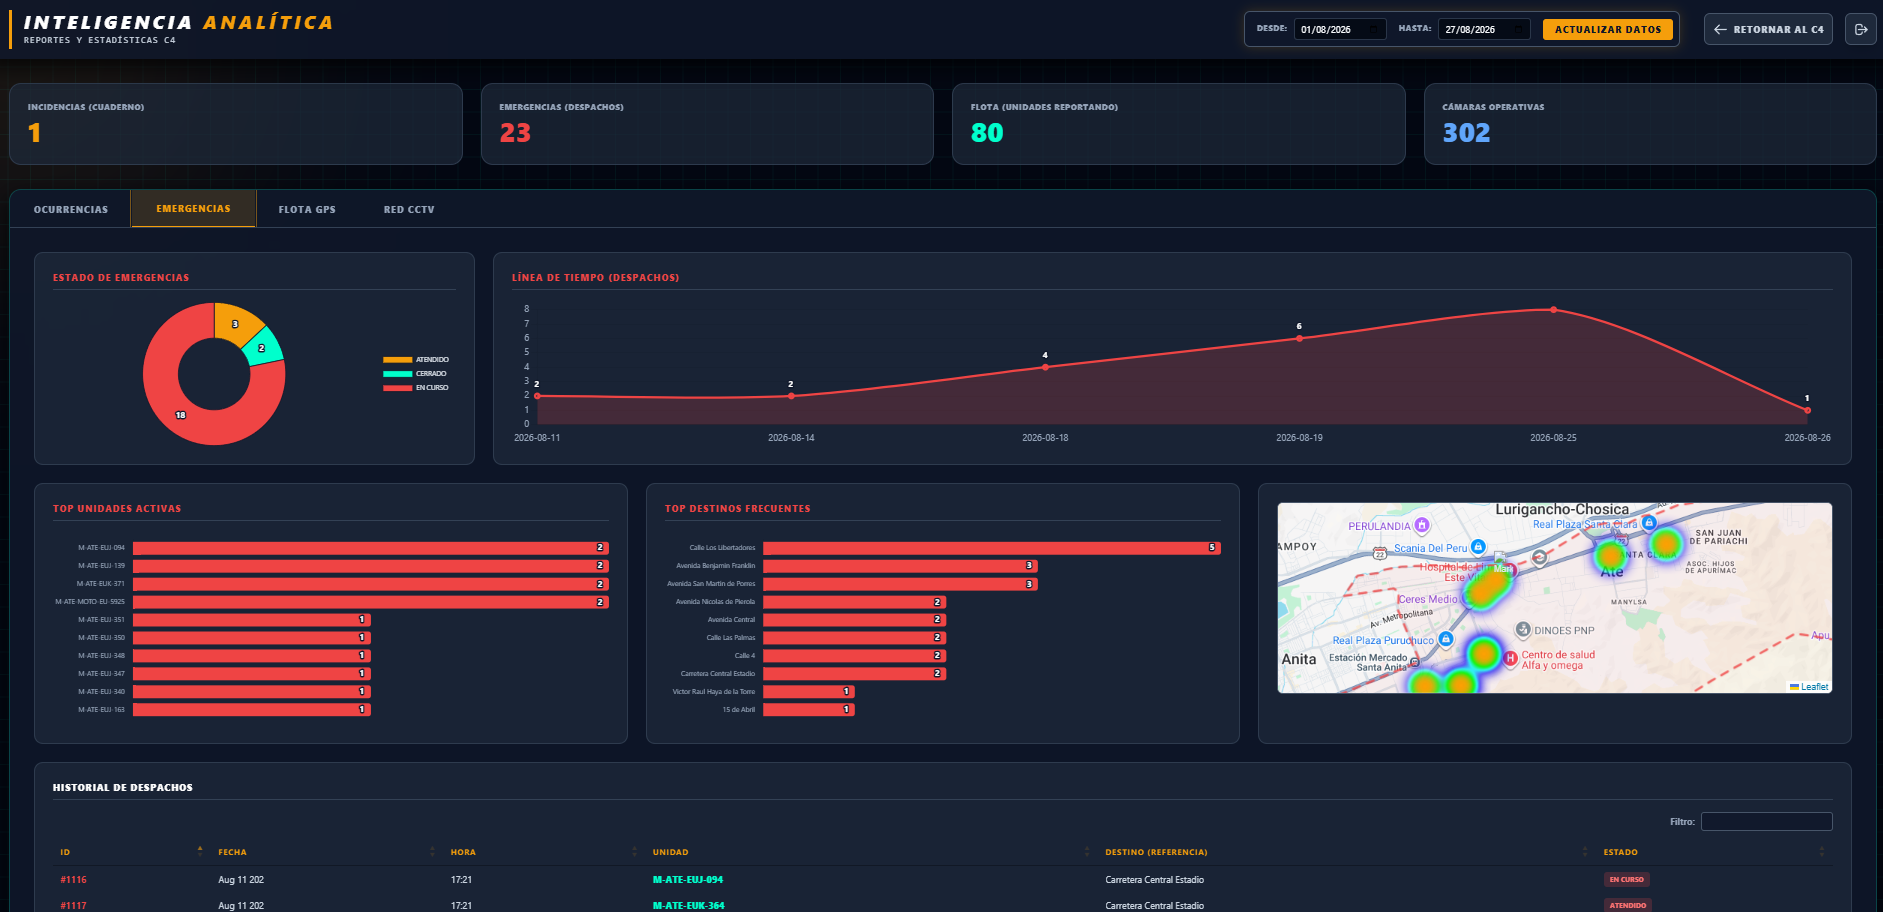Open the FLOTA GPS tab
This screenshot has width=1883, height=912.
pos(307,209)
